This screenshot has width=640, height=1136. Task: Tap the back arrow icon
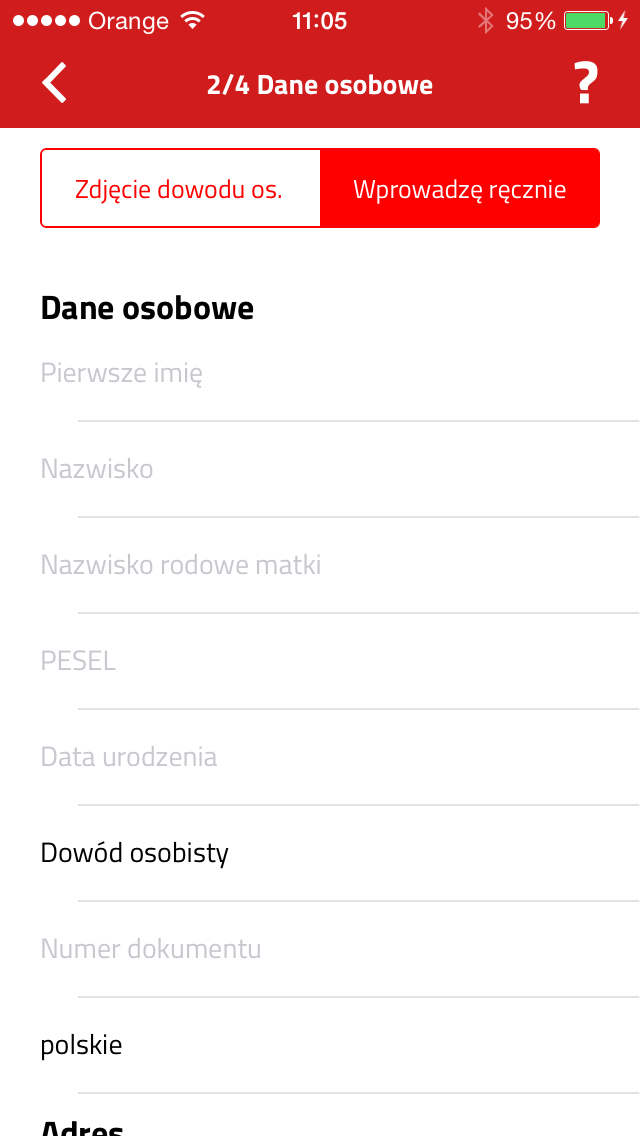coord(55,83)
